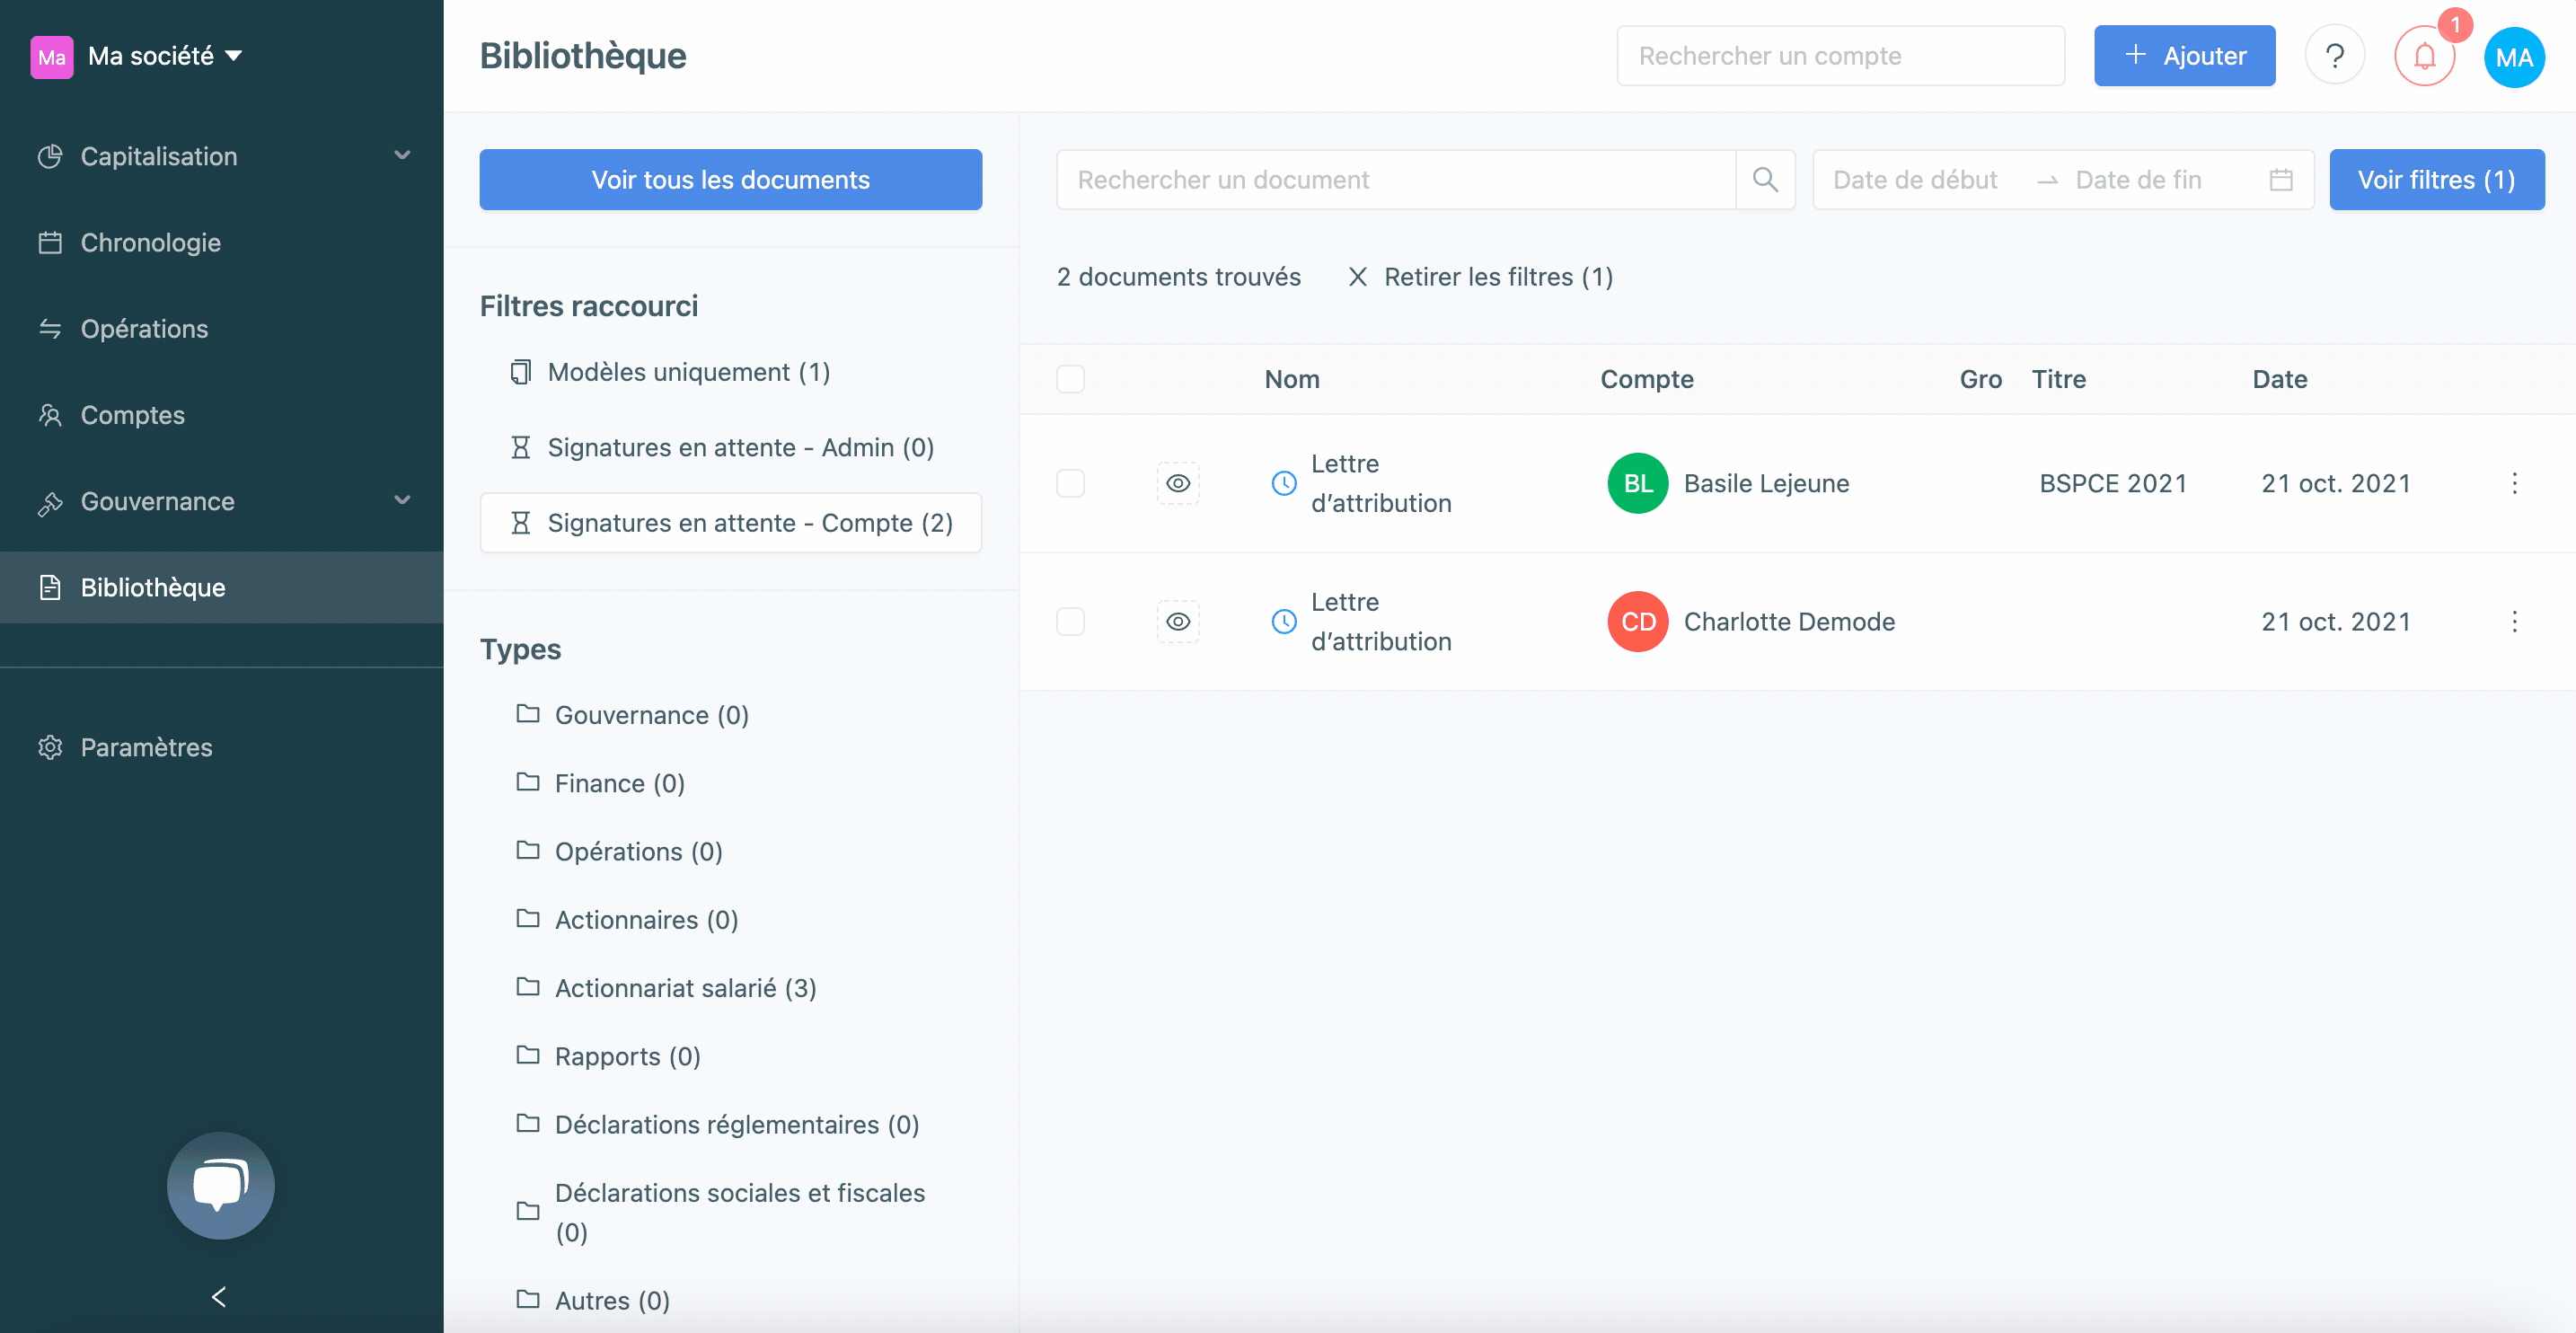Expand the Capitalisation menu
This screenshot has height=1333, width=2576.
[221, 156]
